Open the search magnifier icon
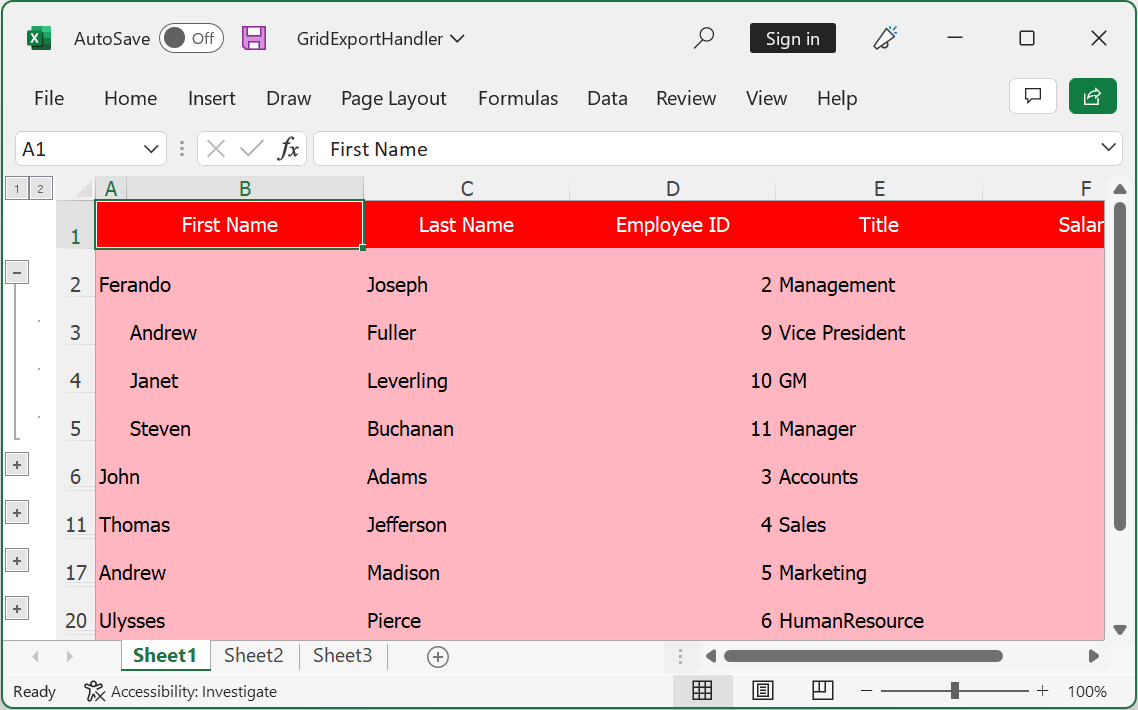 [703, 38]
